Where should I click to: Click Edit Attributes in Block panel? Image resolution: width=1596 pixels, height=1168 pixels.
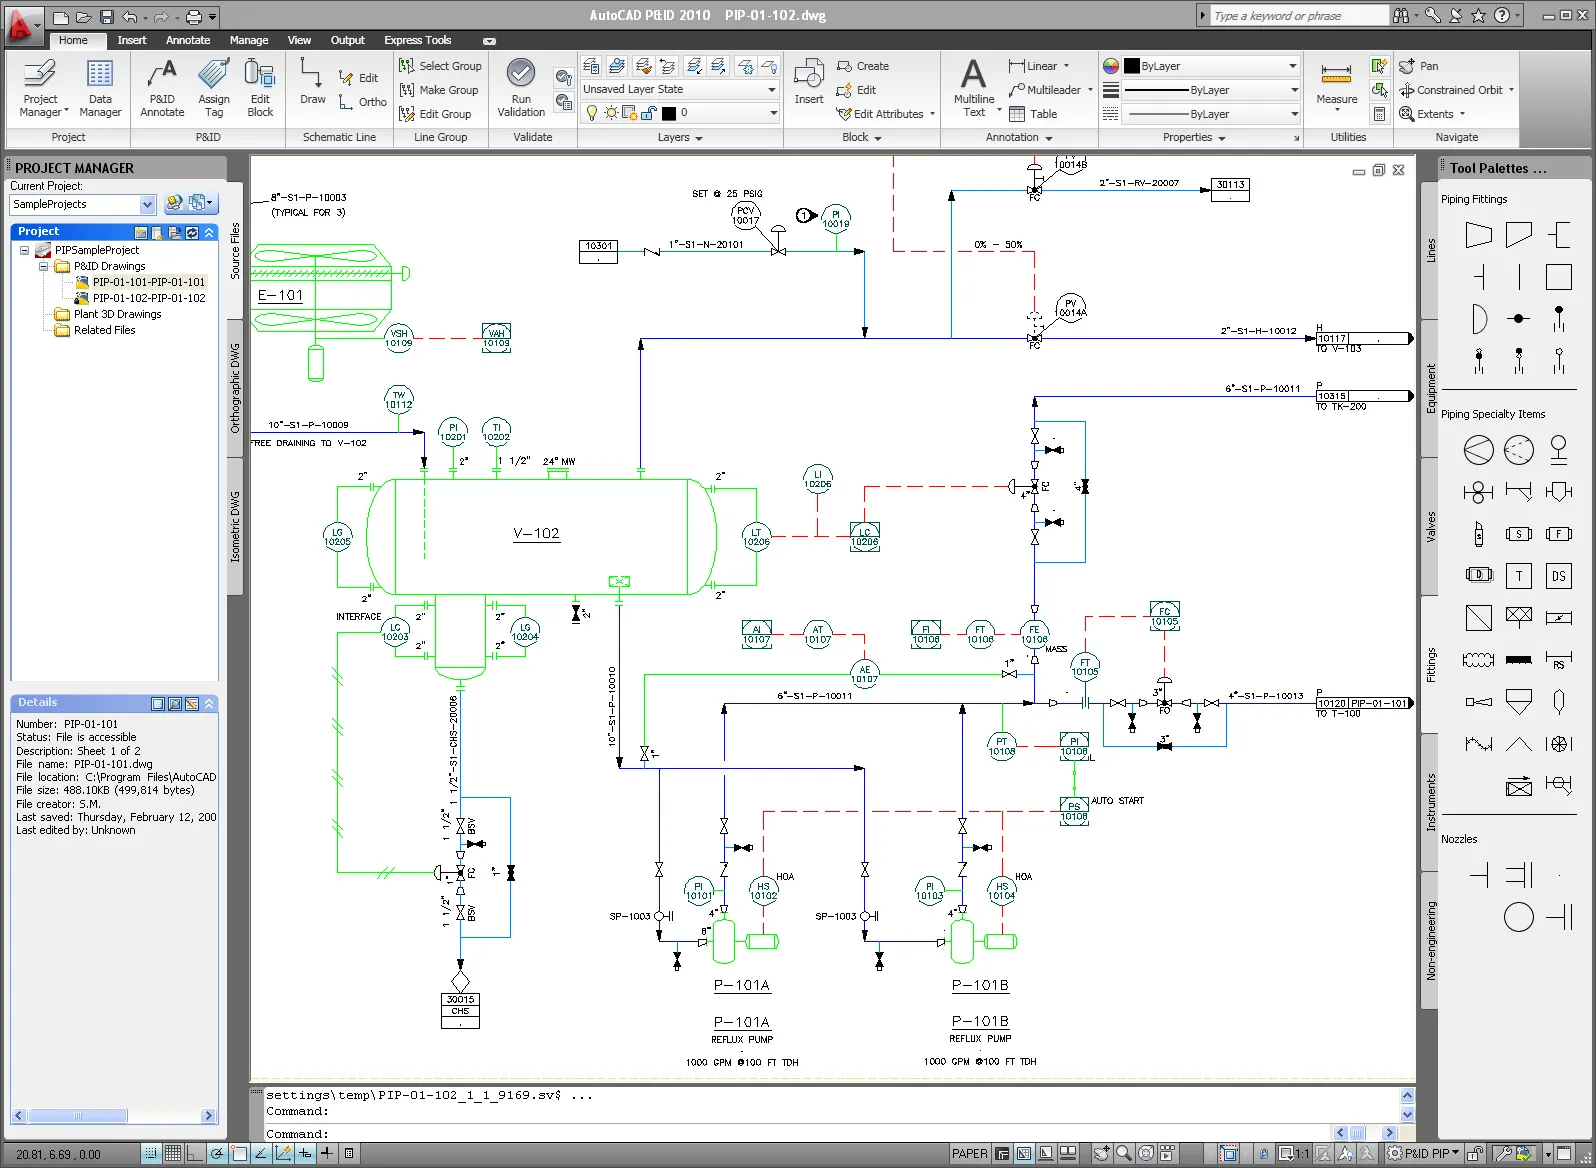click(x=880, y=114)
